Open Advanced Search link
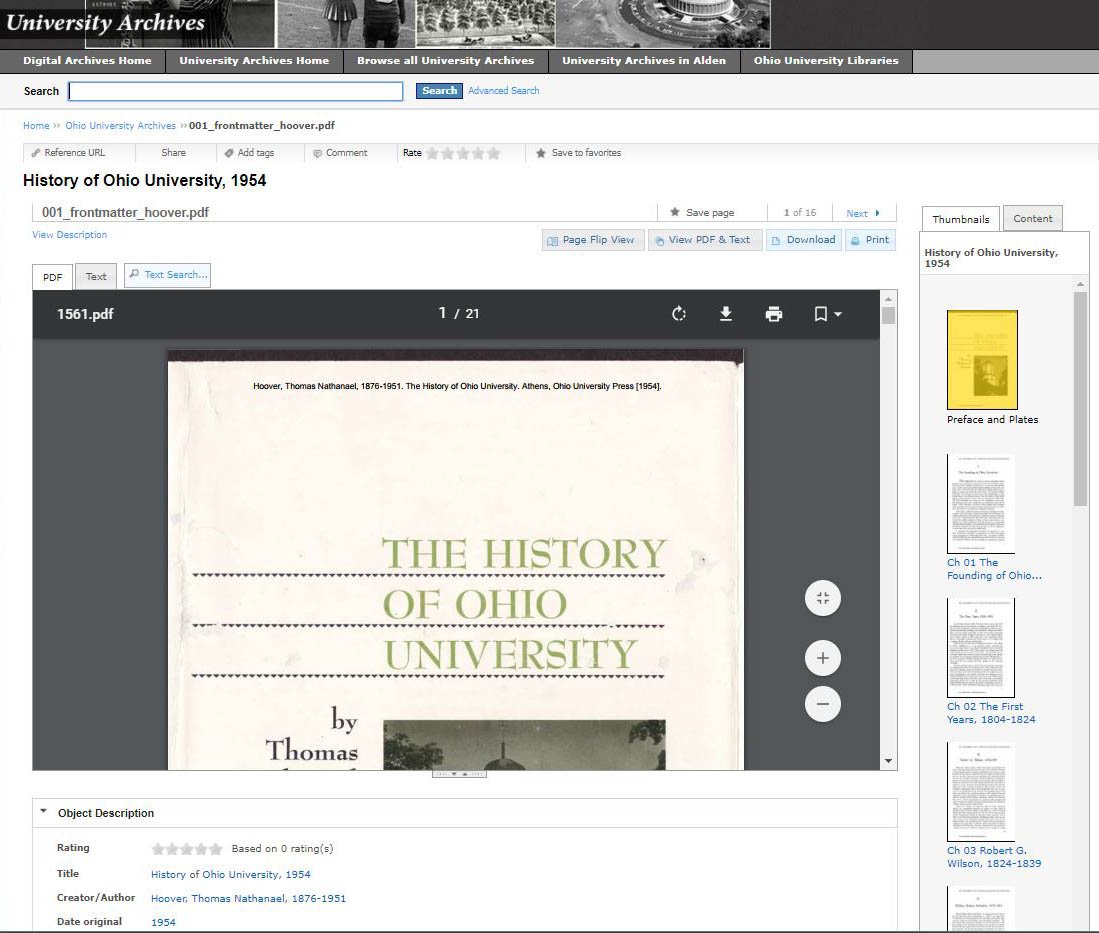 tap(503, 90)
